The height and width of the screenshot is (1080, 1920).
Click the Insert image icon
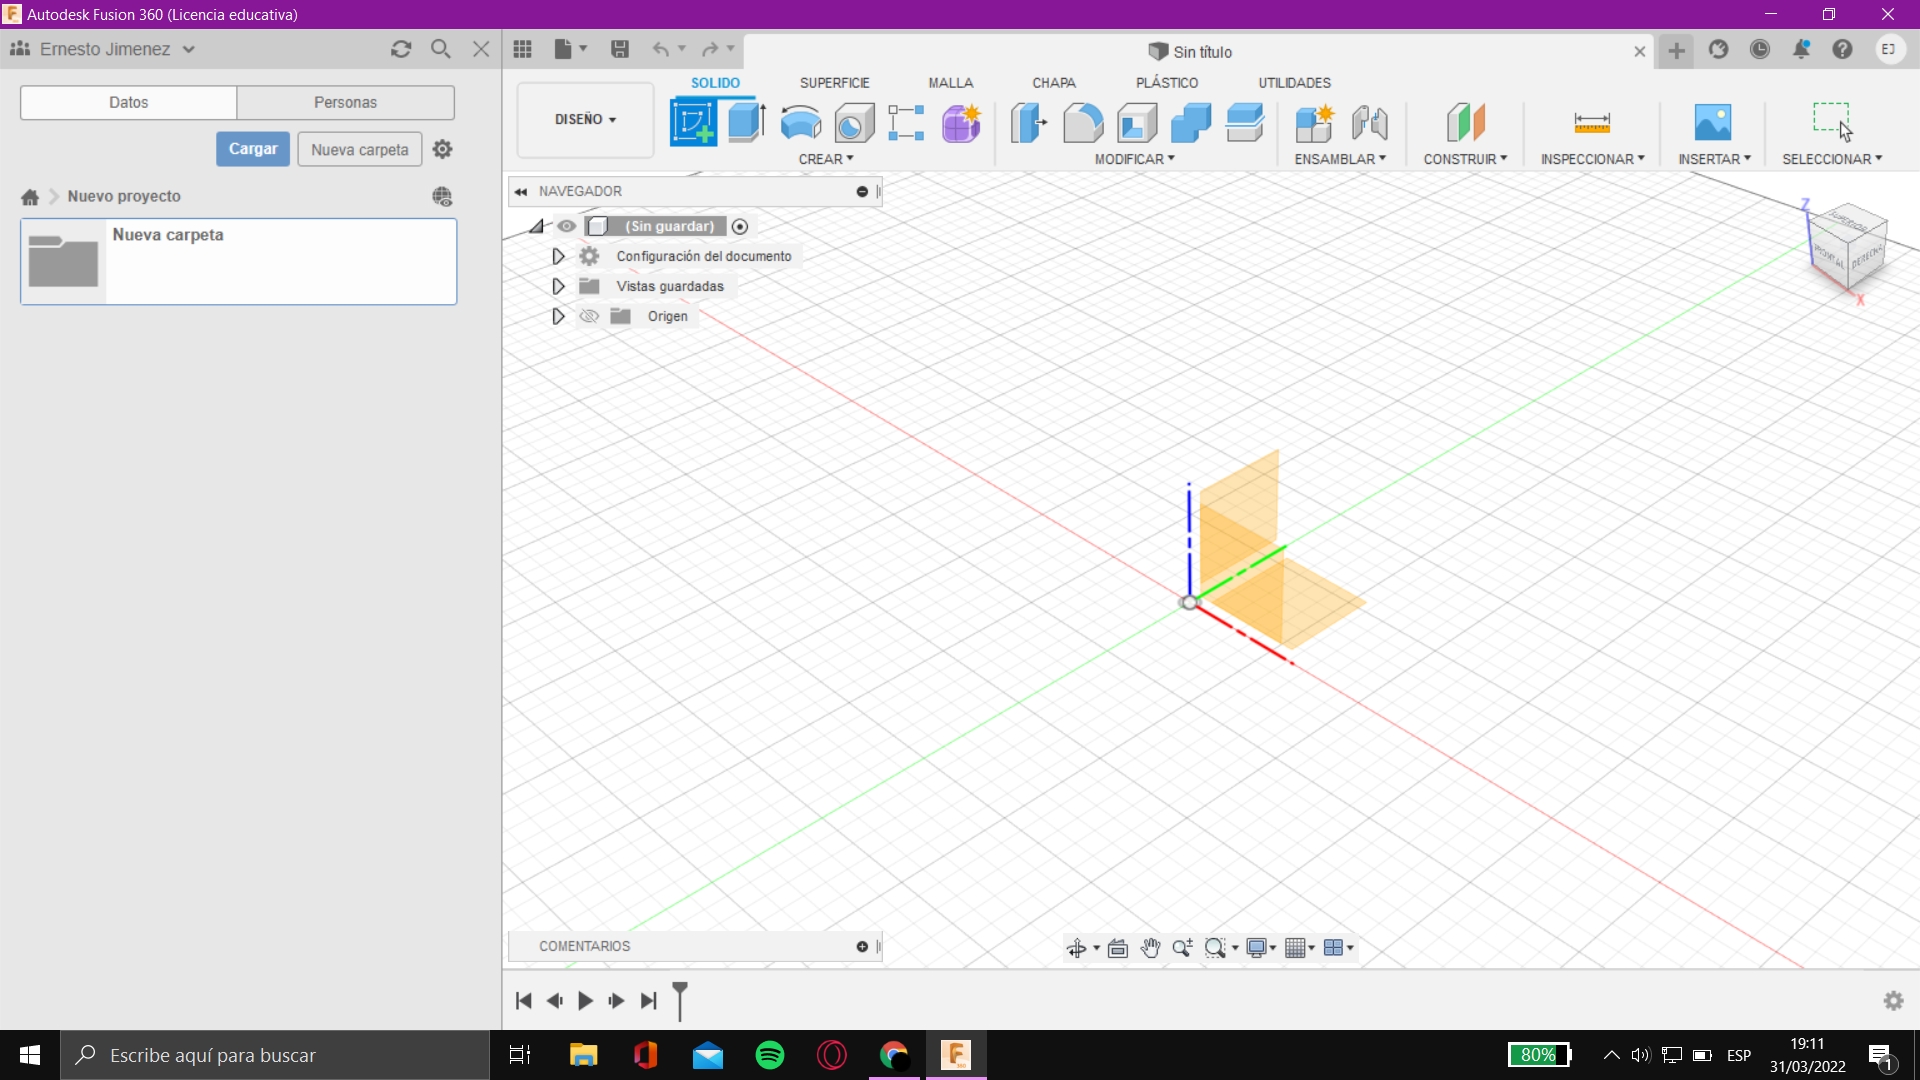coord(1712,123)
